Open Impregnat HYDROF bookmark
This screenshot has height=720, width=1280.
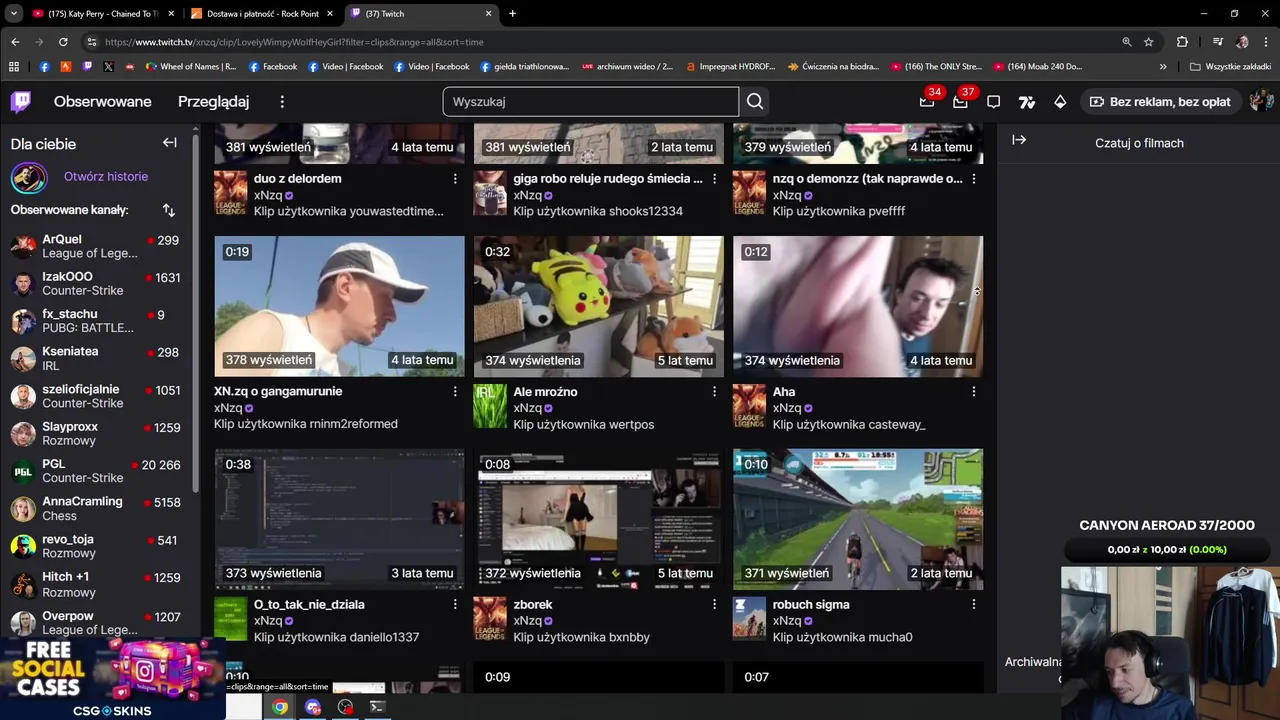click(x=730, y=67)
